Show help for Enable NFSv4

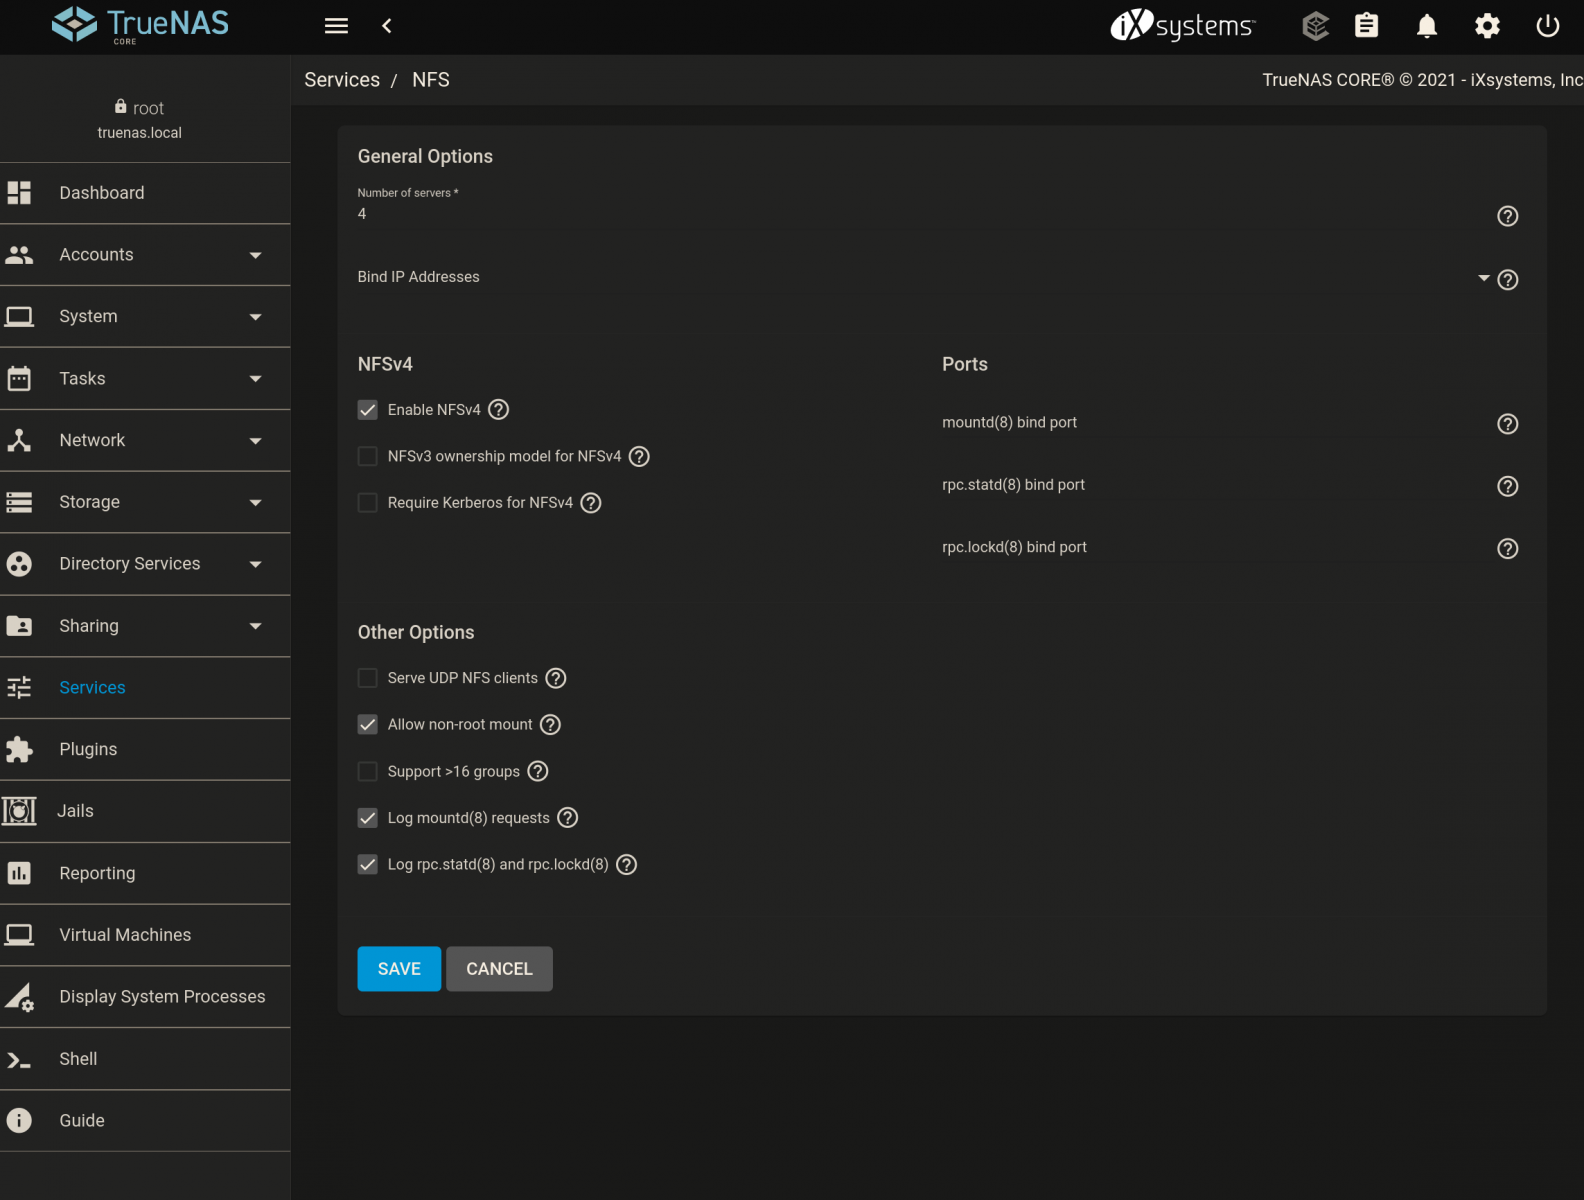pyautogui.click(x=499, y=410)
